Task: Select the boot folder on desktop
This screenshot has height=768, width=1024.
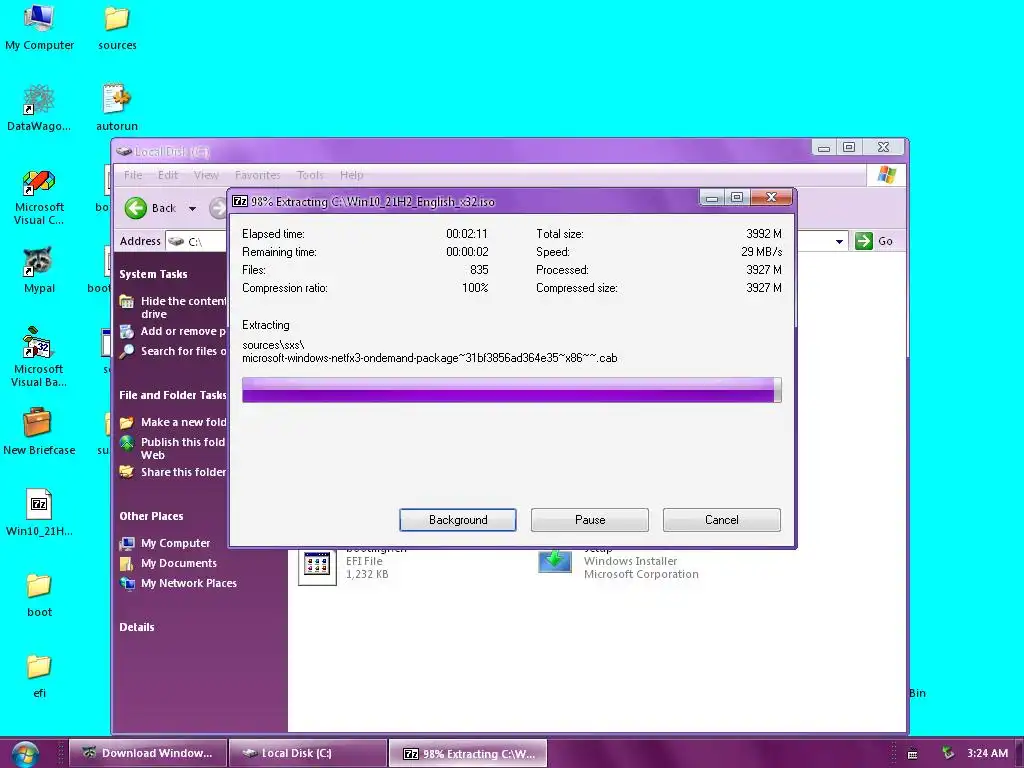Action: pos(39,595)
